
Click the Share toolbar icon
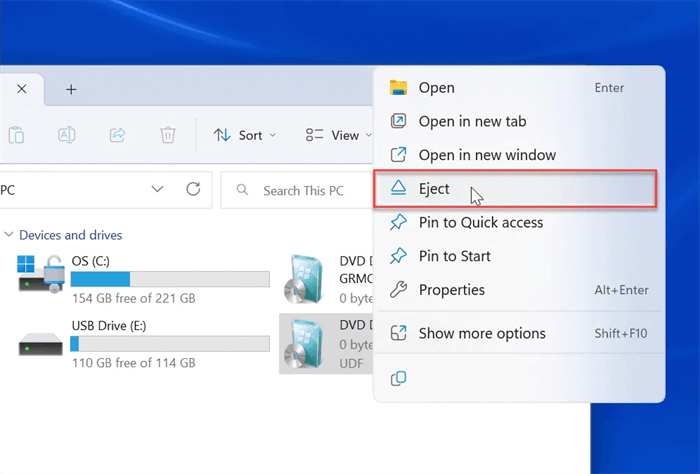pos(117,135)
